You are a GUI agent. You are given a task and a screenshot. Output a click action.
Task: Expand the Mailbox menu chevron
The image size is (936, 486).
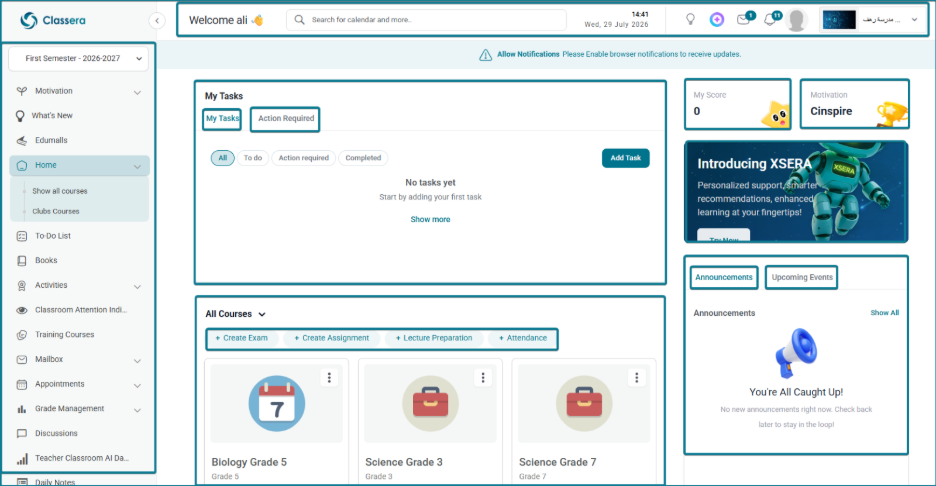point(137,361)
